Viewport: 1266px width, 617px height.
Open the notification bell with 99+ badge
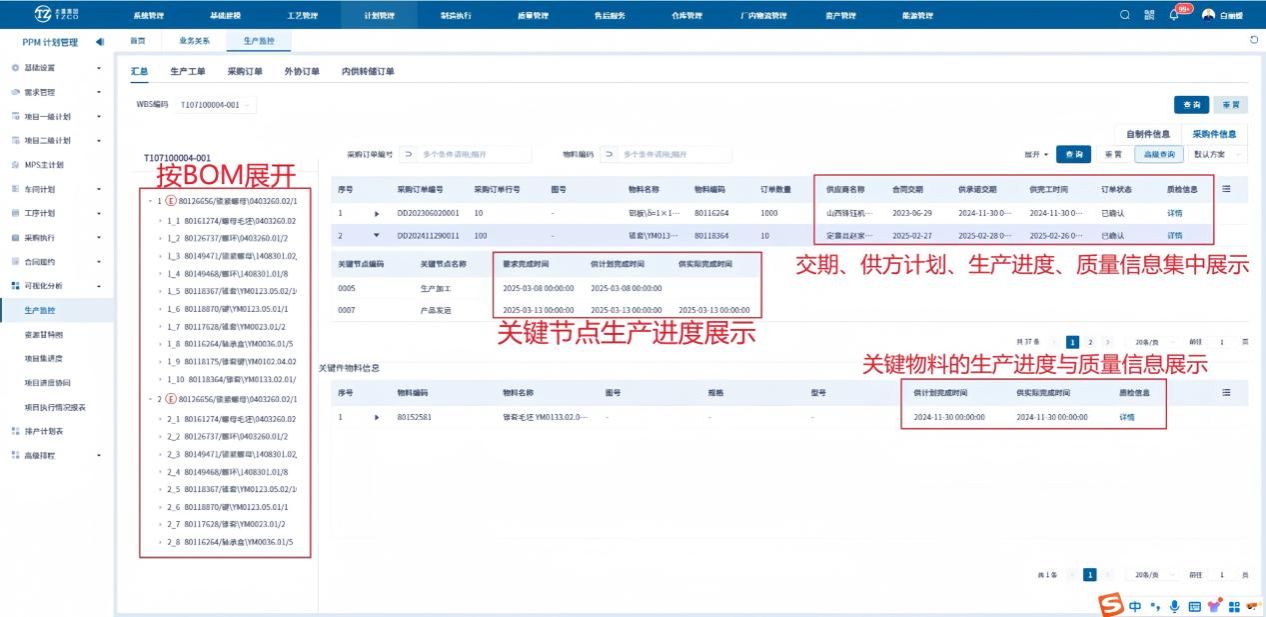click(x=1174, y=15)
